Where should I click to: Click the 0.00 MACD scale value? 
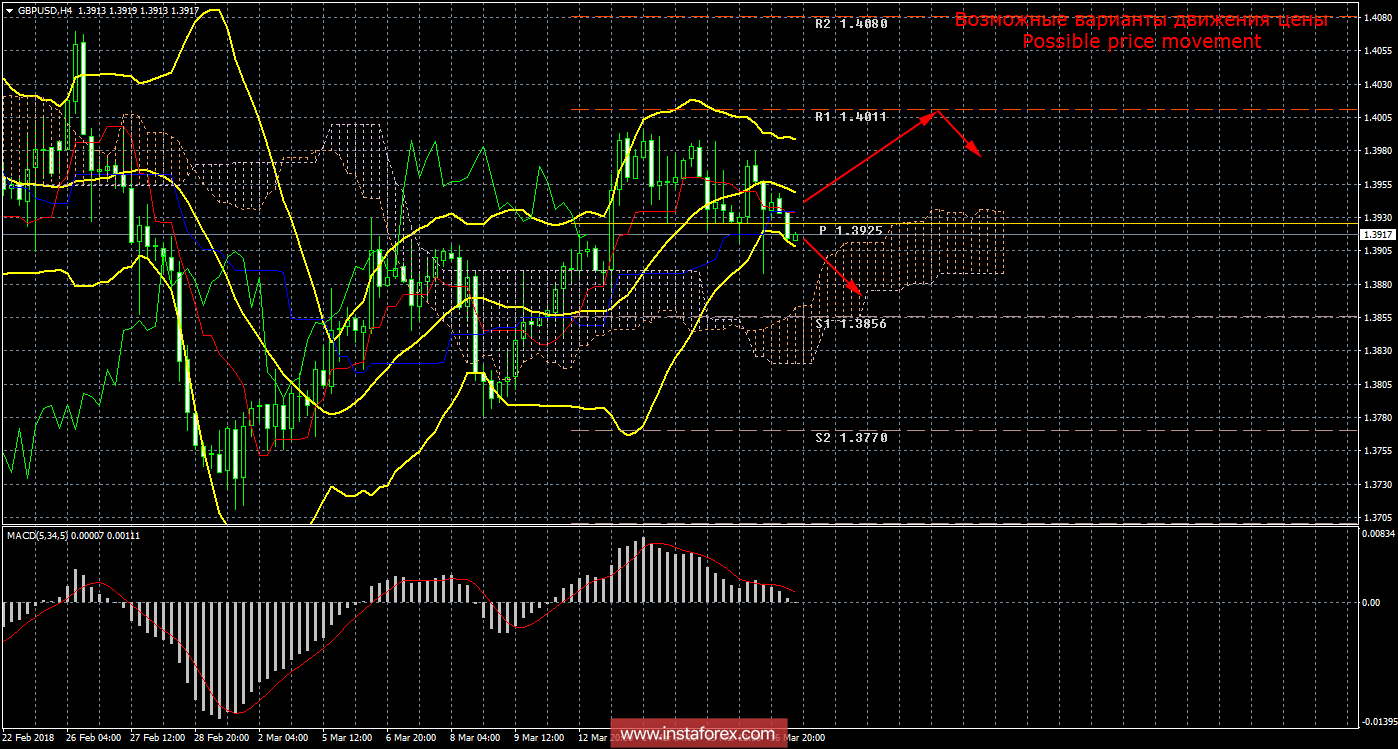pos(1372,603)
